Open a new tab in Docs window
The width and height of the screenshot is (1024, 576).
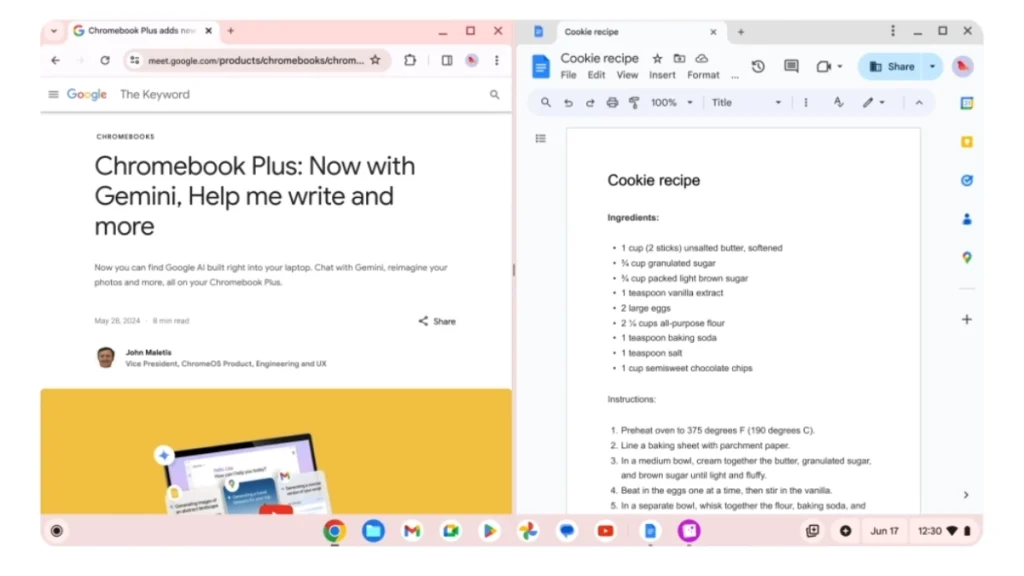(741, 32)
